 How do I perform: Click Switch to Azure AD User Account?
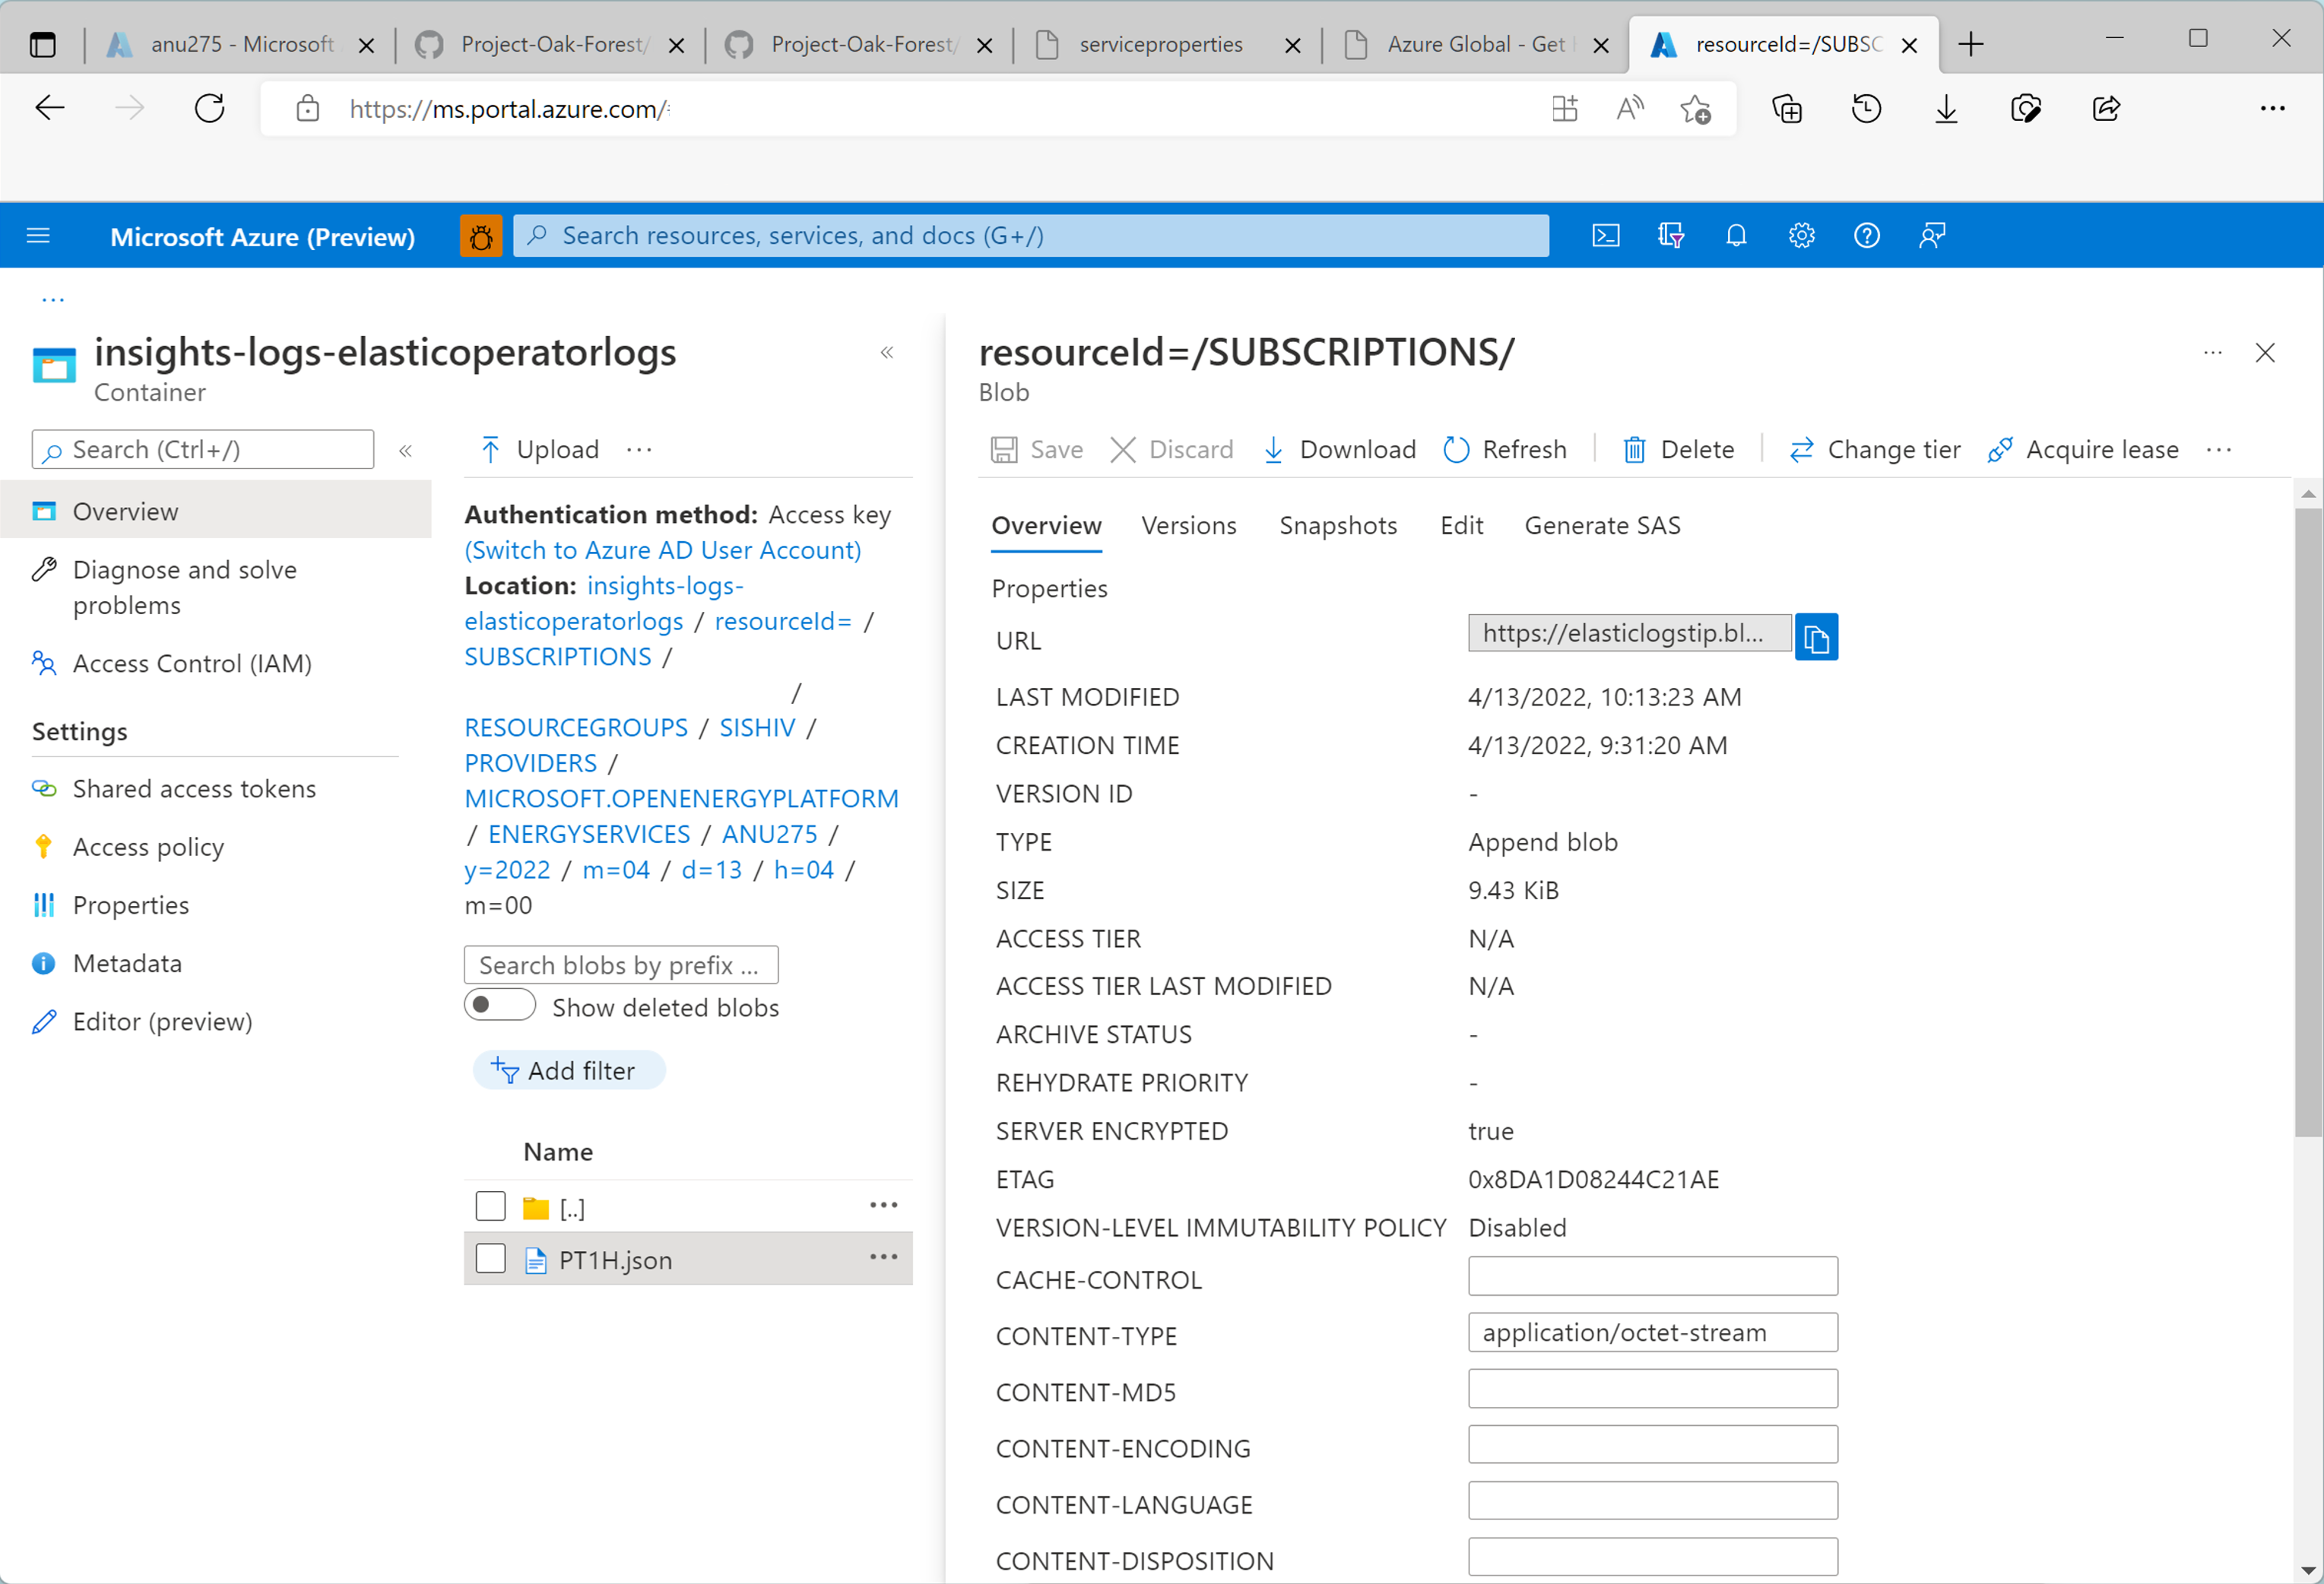[x=662, y=549]
